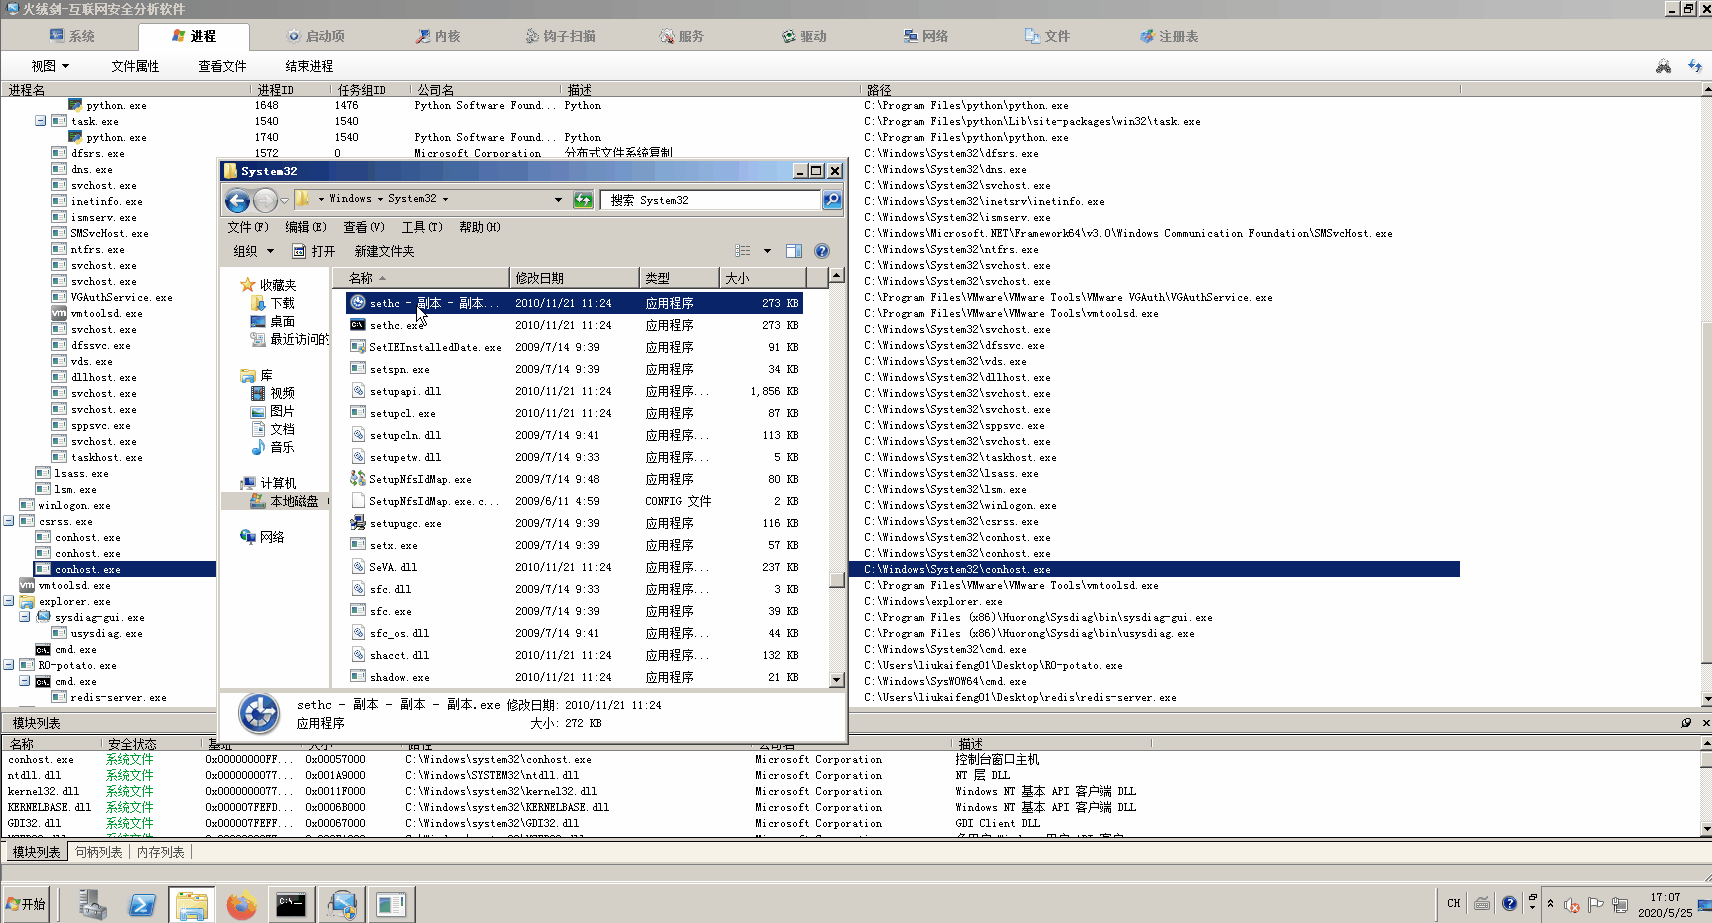This screenshot has height=923, width=1712.
Task: Switch to the 句柄列表 tab
Action: click(98, 852)
